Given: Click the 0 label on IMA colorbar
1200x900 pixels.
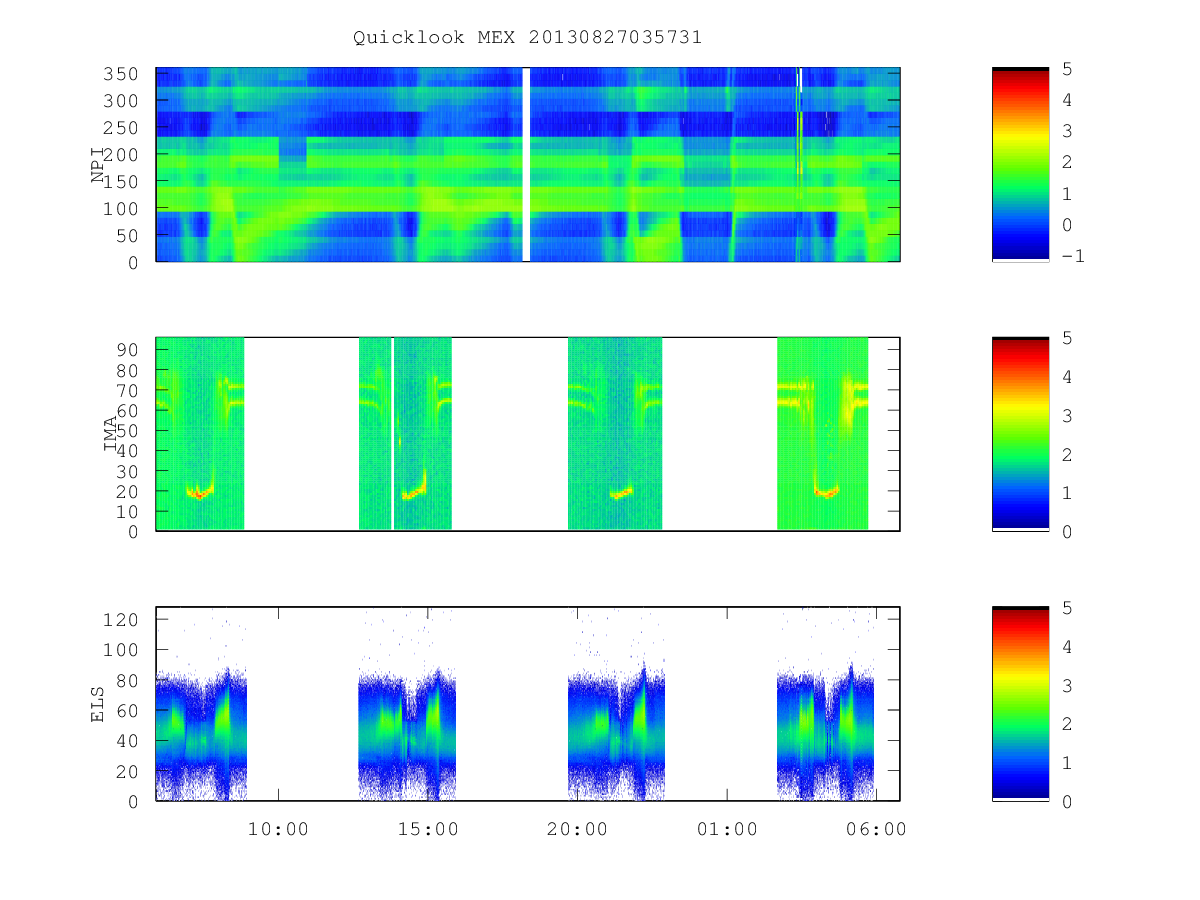Looking at the screenshot, I should pos(1066,532).
